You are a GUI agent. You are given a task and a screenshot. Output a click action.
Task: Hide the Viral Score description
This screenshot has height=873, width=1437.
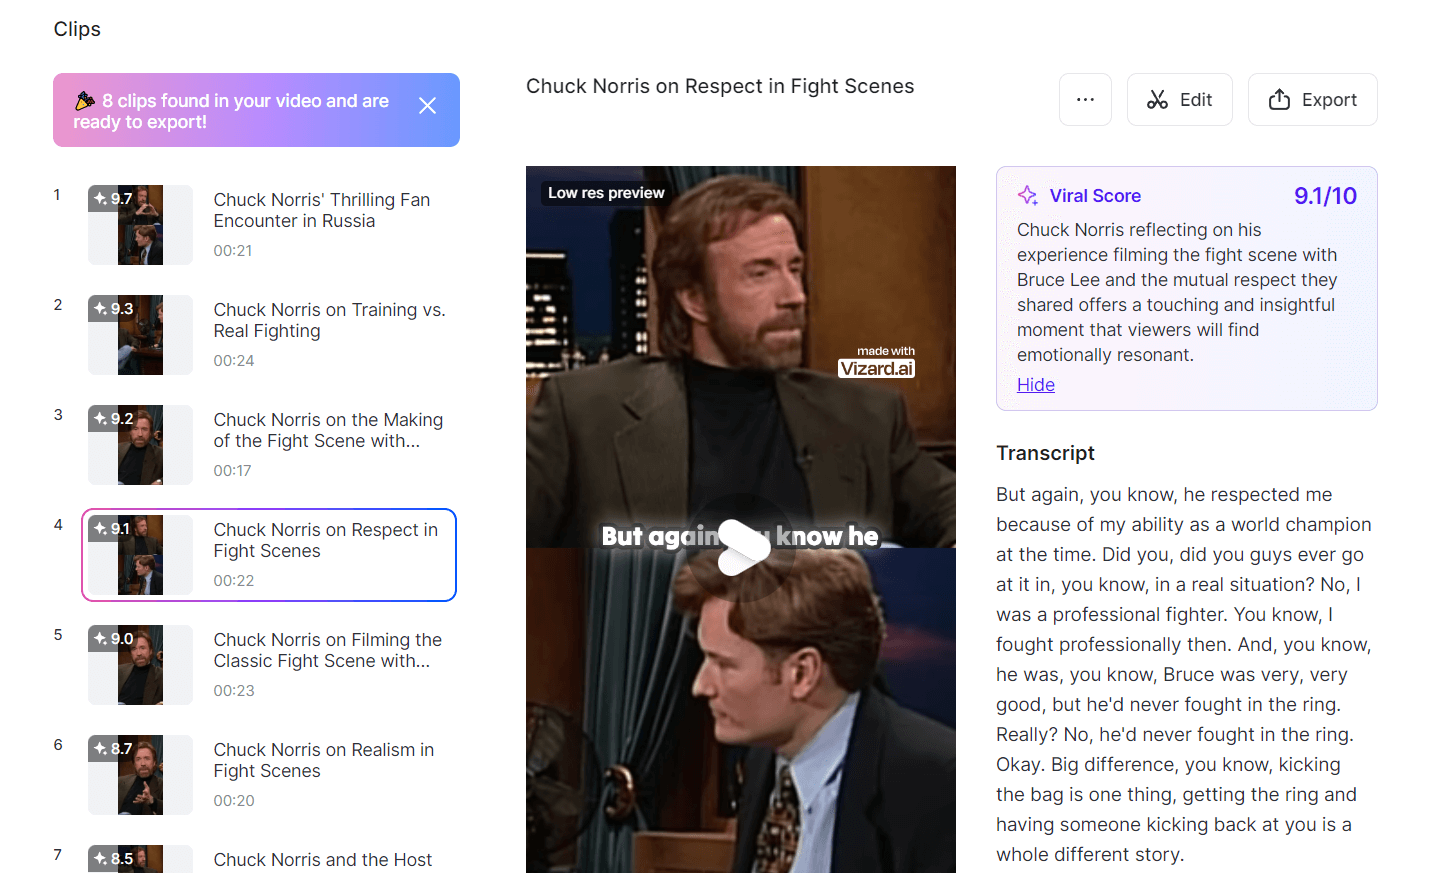click(1035, 384)
